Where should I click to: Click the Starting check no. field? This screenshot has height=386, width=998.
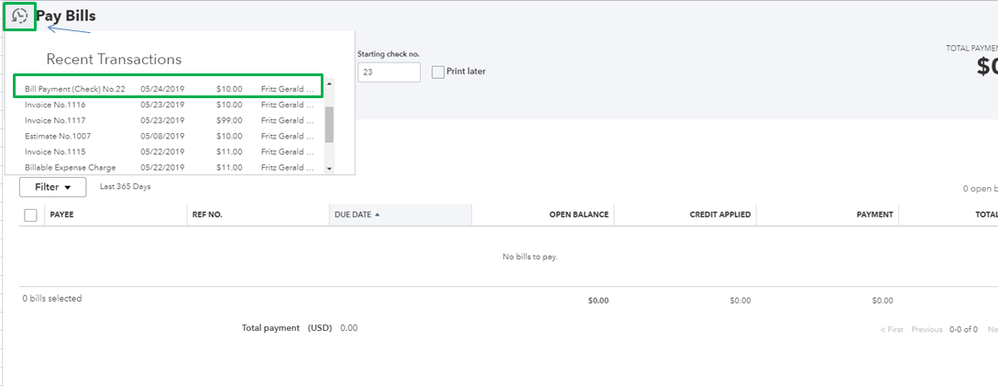pyautogui.click(x=389, y=72)
